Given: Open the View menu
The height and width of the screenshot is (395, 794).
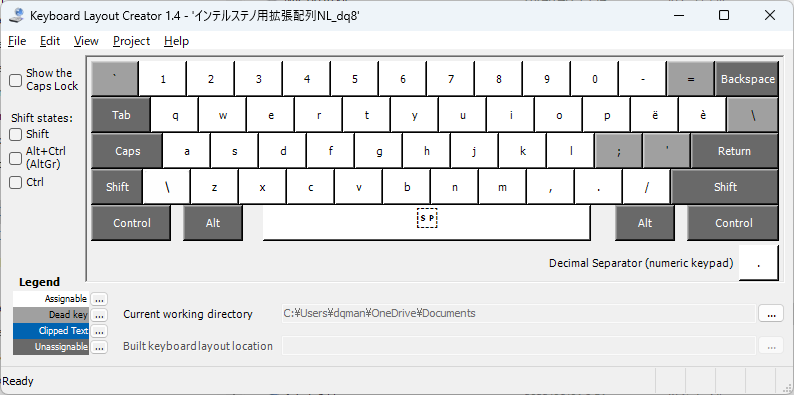Looking at the screenshot, I should (86, 41).
